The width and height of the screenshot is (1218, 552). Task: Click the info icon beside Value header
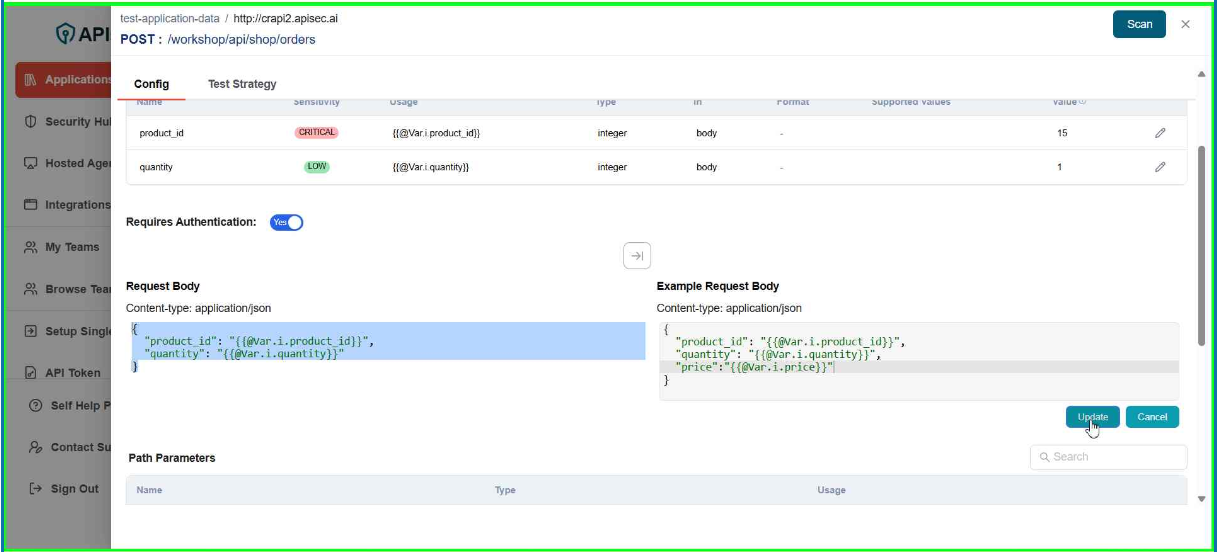[x=1083, y=102]
